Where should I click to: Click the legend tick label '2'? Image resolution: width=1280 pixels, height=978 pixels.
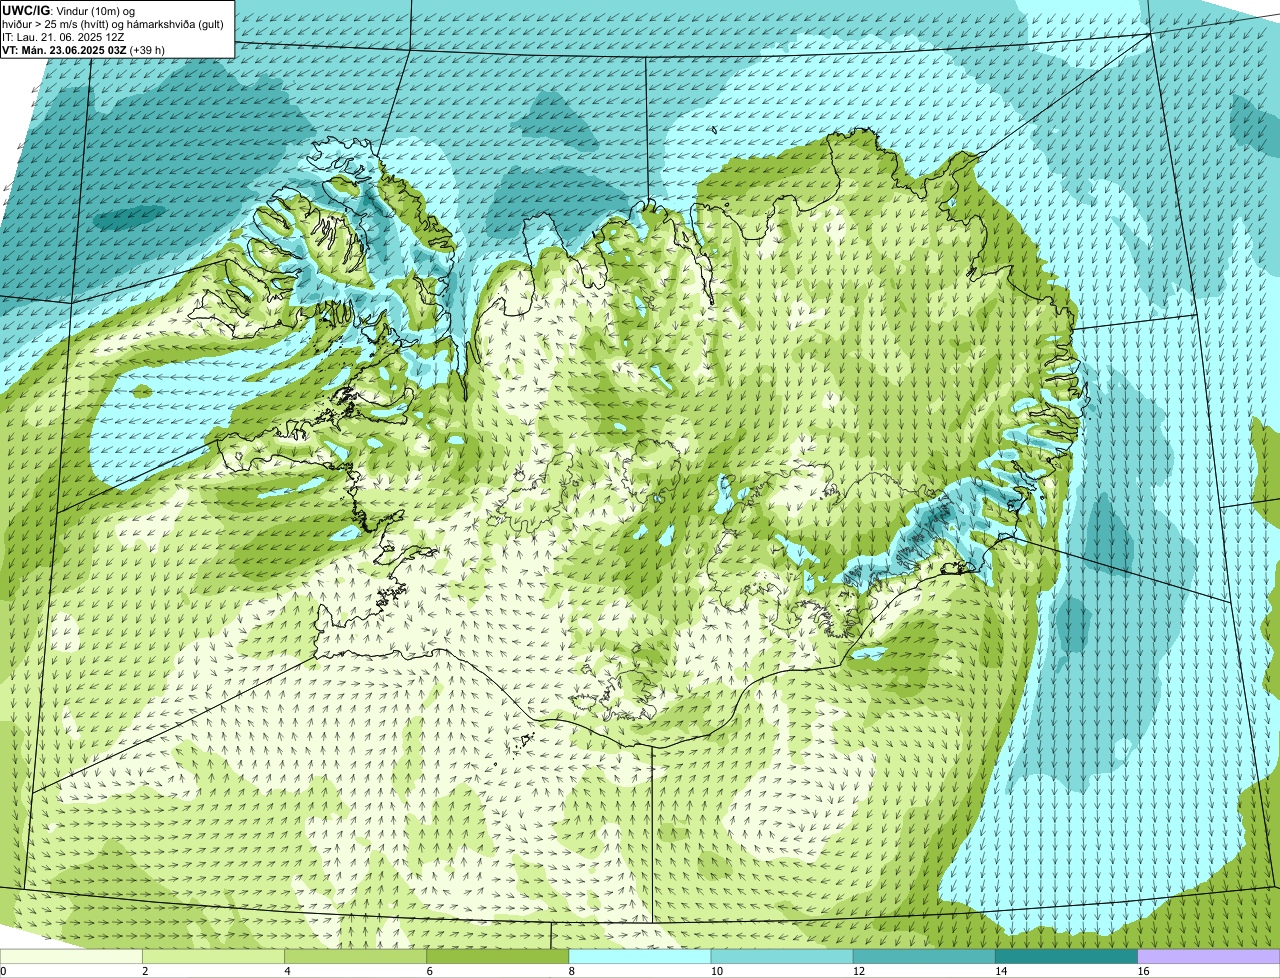(x=145, y=971)
